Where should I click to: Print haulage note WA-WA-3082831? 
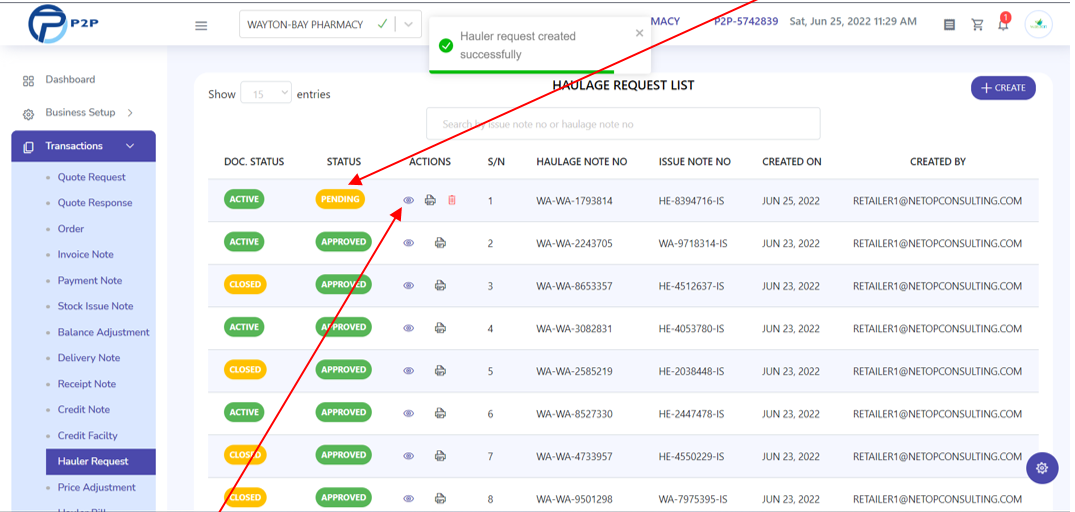coord(441,328)
